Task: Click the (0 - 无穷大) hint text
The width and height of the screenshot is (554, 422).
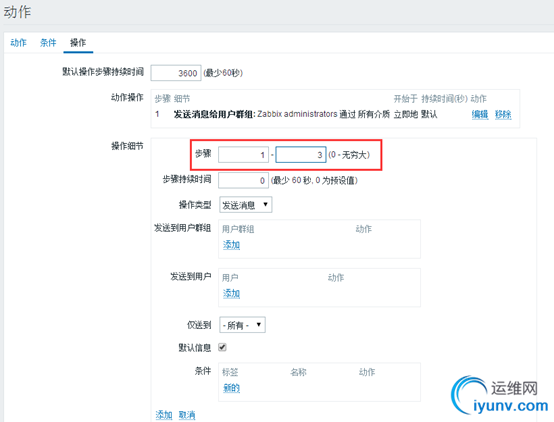Action: [x=349, y=155]
